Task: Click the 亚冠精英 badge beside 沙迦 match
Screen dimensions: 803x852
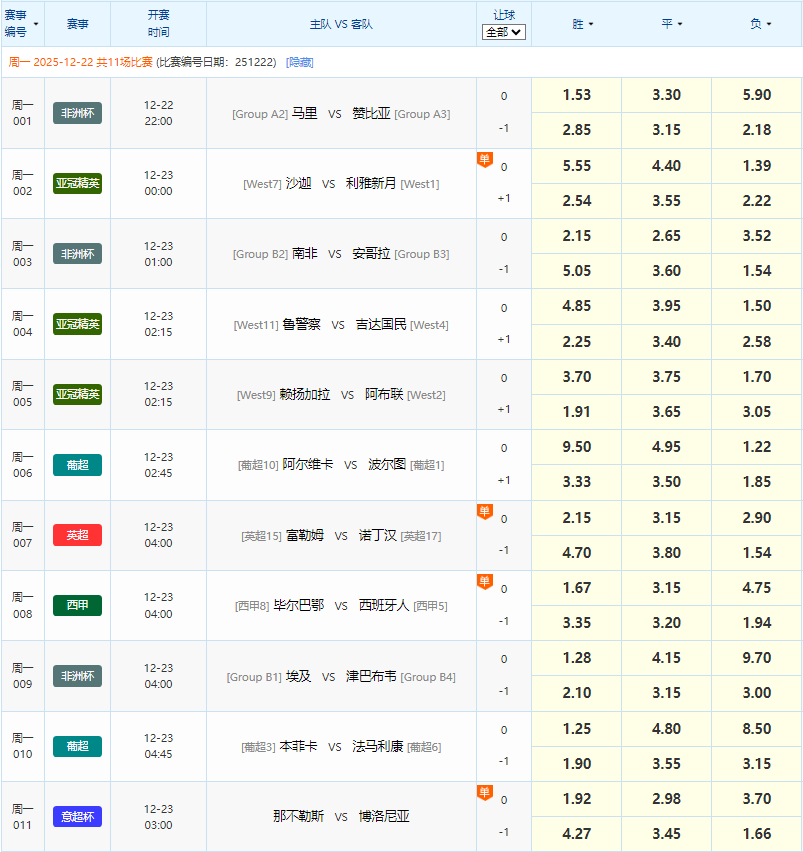Action: (77, 183)
